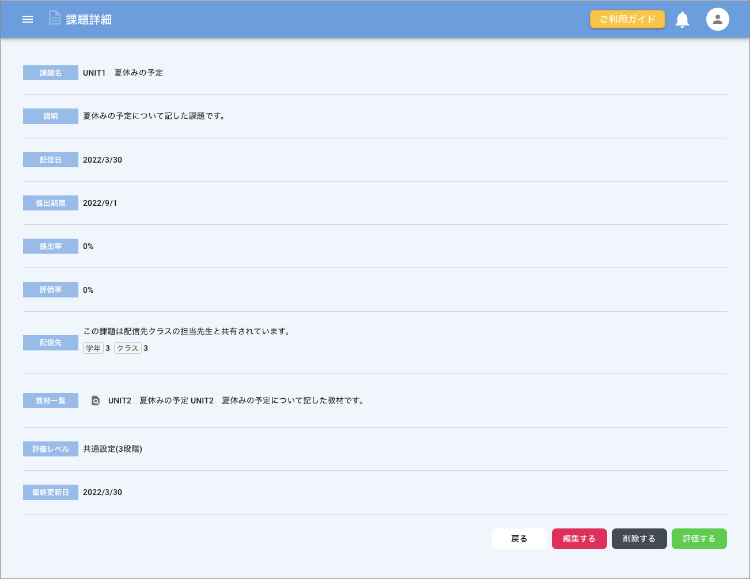Select the value 共通設定(3段階)
Screen dimensions: 750x579
pyautogui.click(x=112, y=449)
